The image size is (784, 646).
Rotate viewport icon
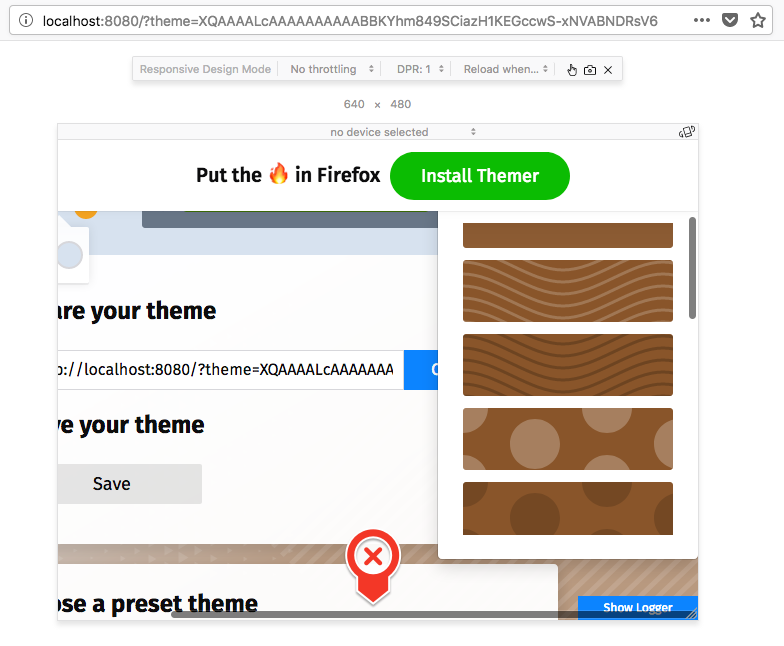pos(686,132)
